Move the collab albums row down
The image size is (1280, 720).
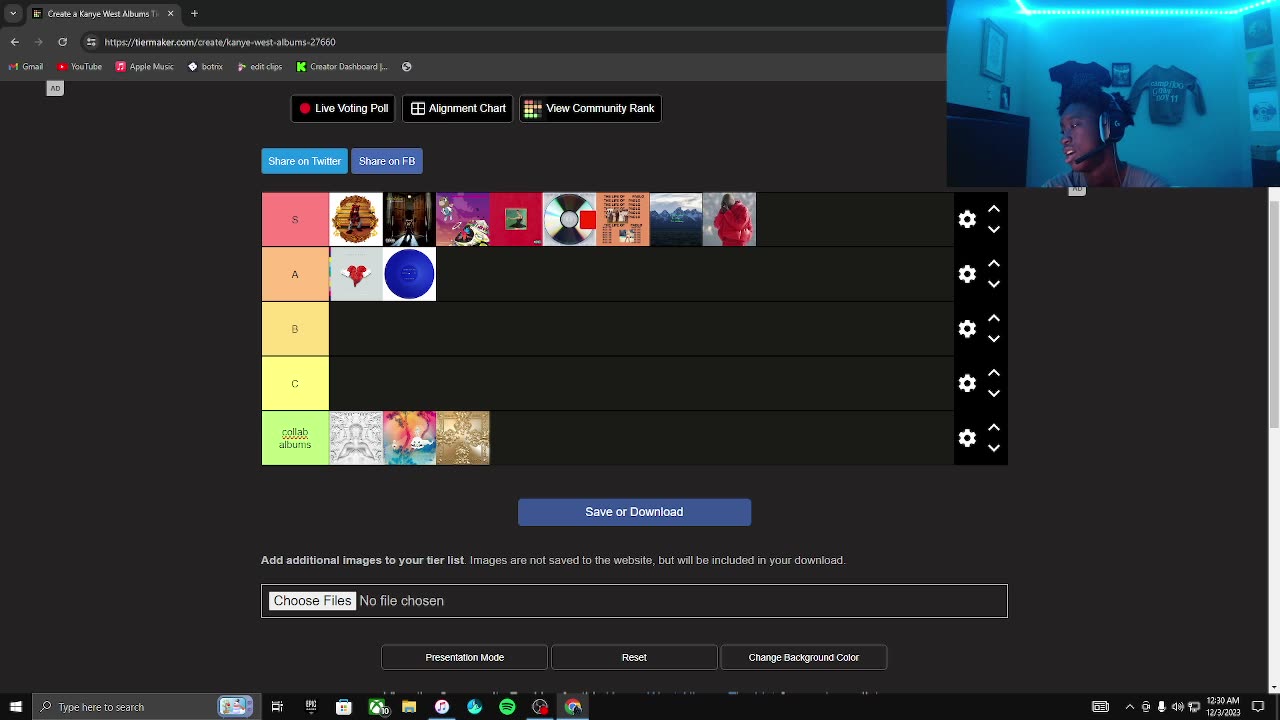pyautogui.click(x=994, y=448)
